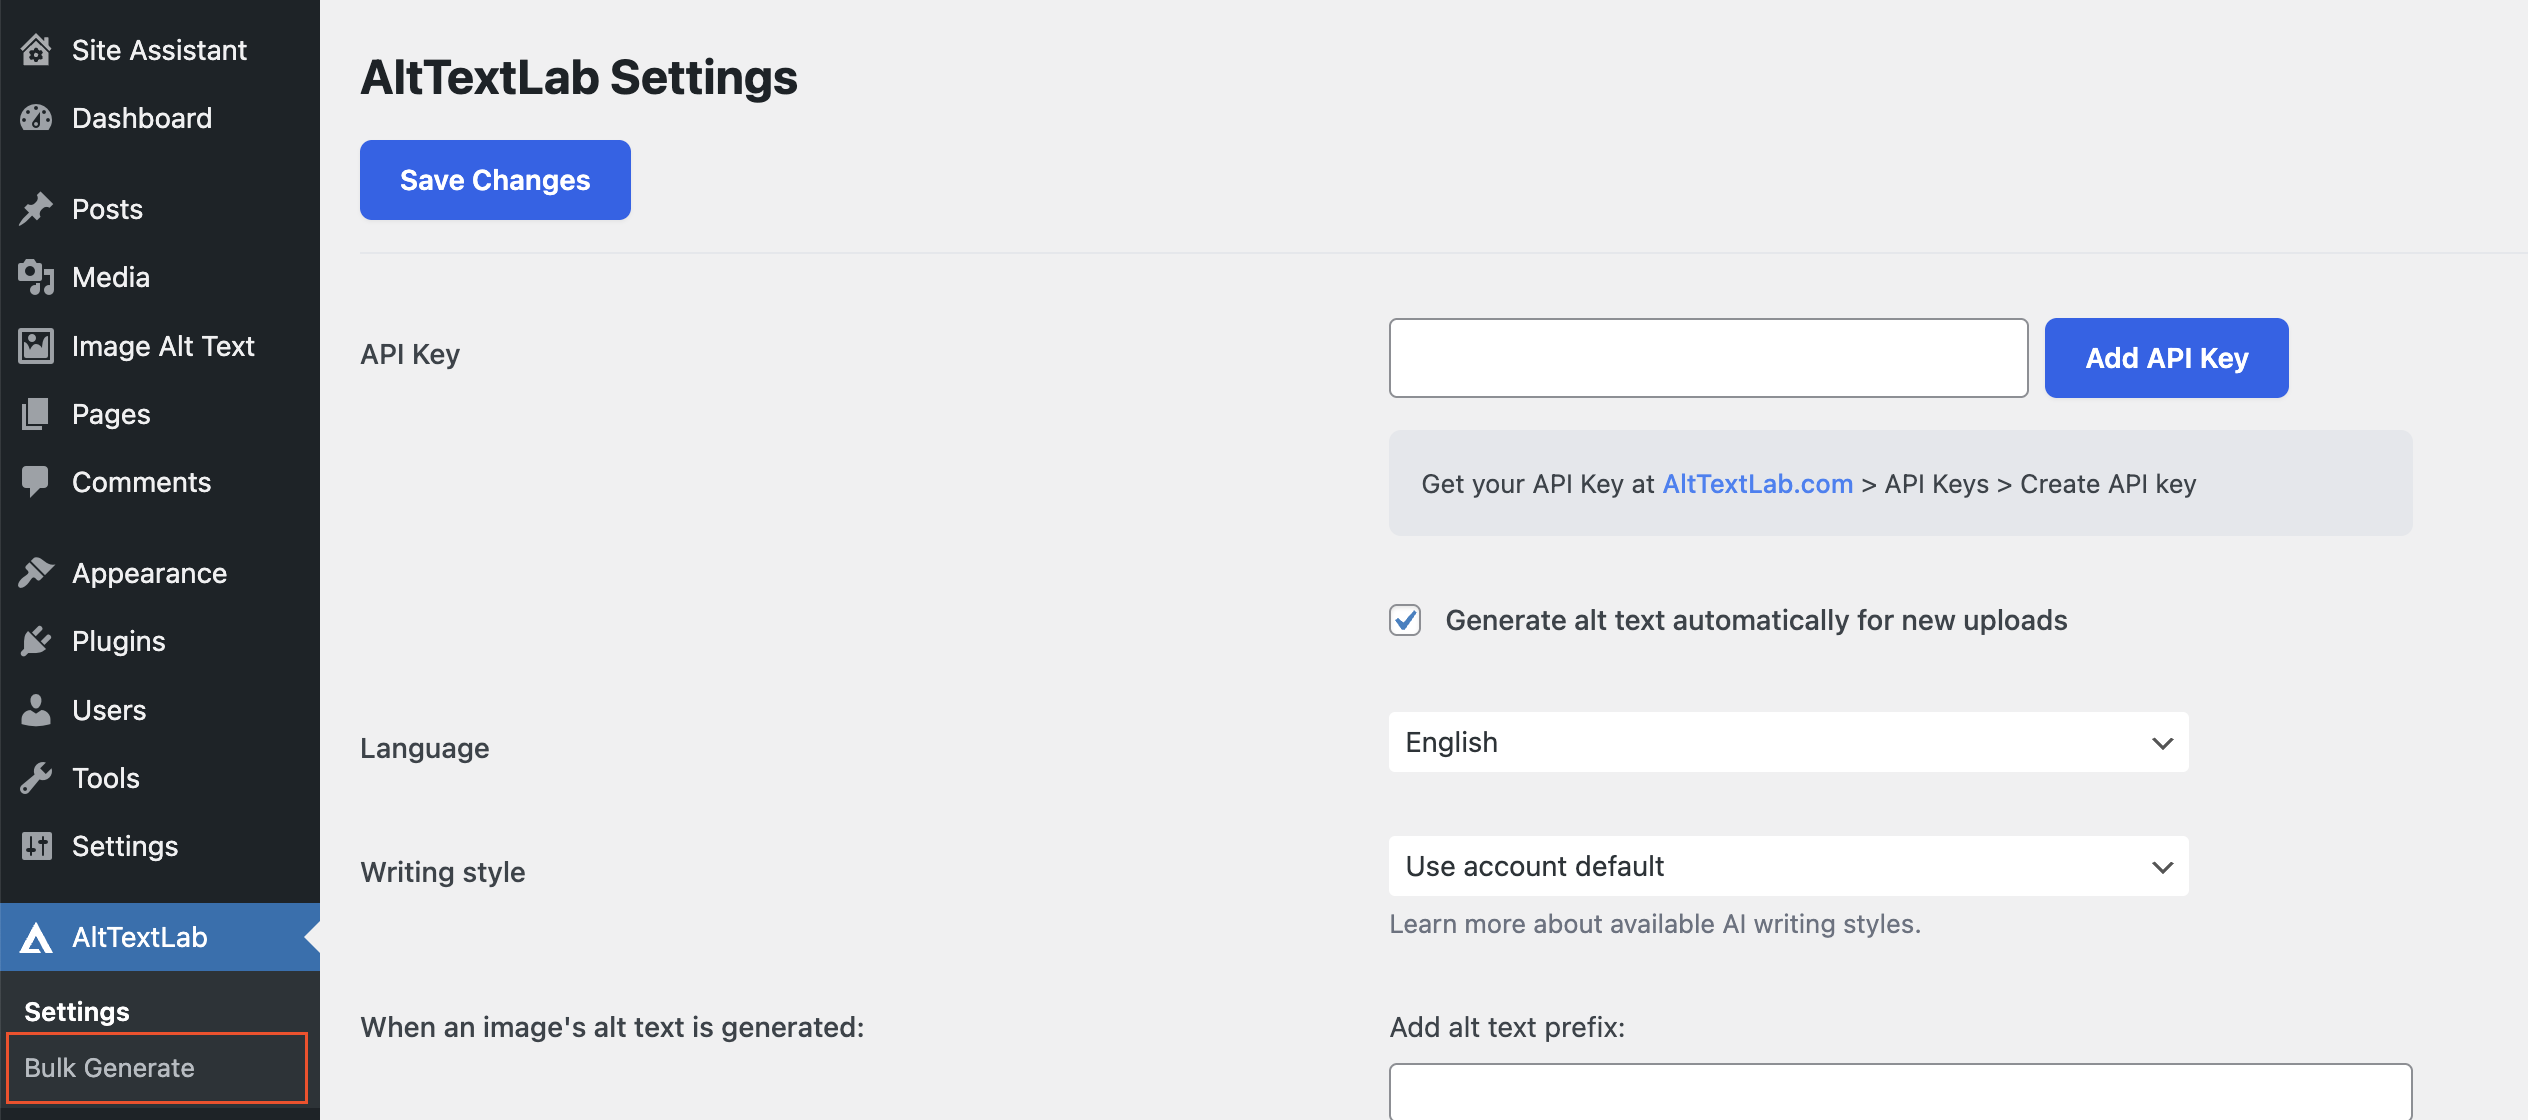Select Image Alt Text menu item

(160, 346)
